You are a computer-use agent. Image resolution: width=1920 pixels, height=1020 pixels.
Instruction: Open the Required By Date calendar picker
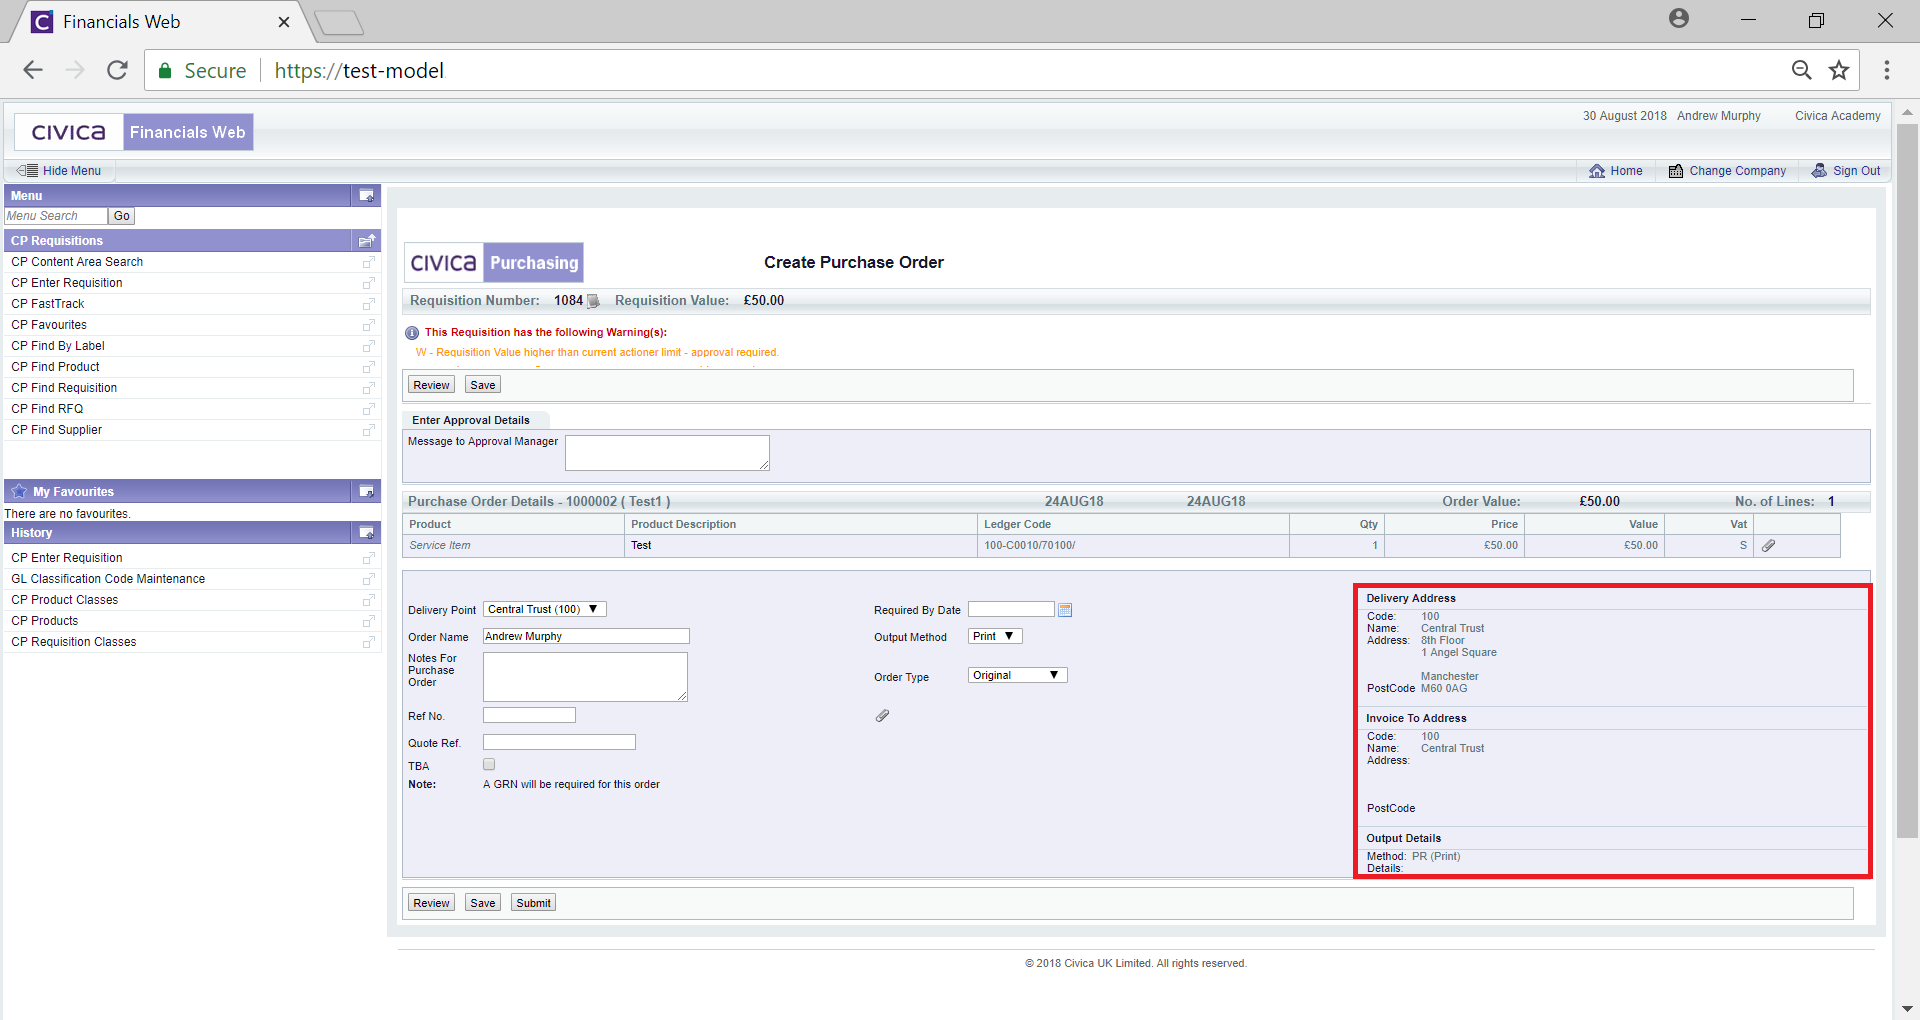coord(1065,610)
